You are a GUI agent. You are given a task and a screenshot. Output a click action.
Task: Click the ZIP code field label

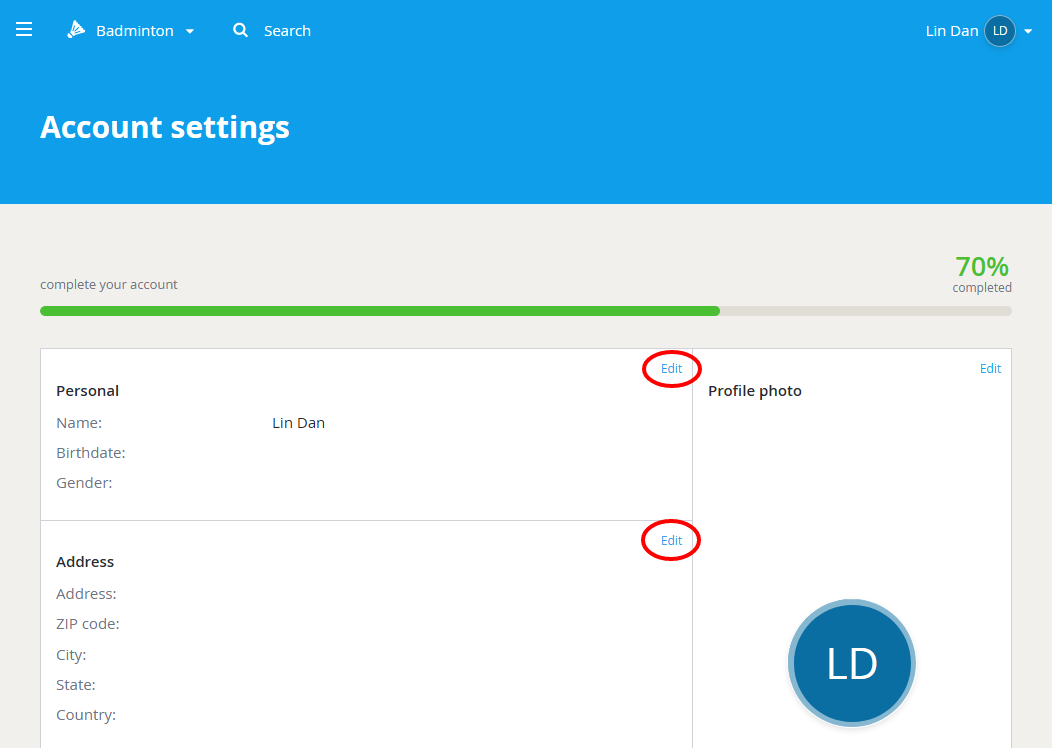(88, 624)
